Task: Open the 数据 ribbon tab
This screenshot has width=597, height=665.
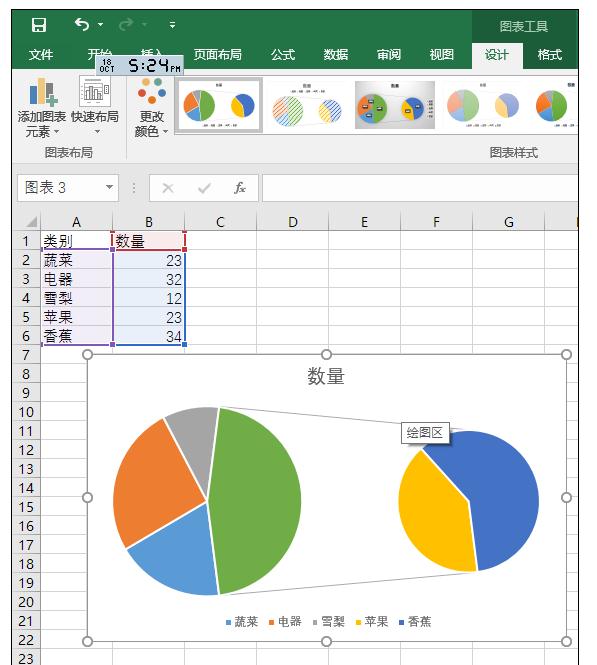Action: click(x=336, y=55)
